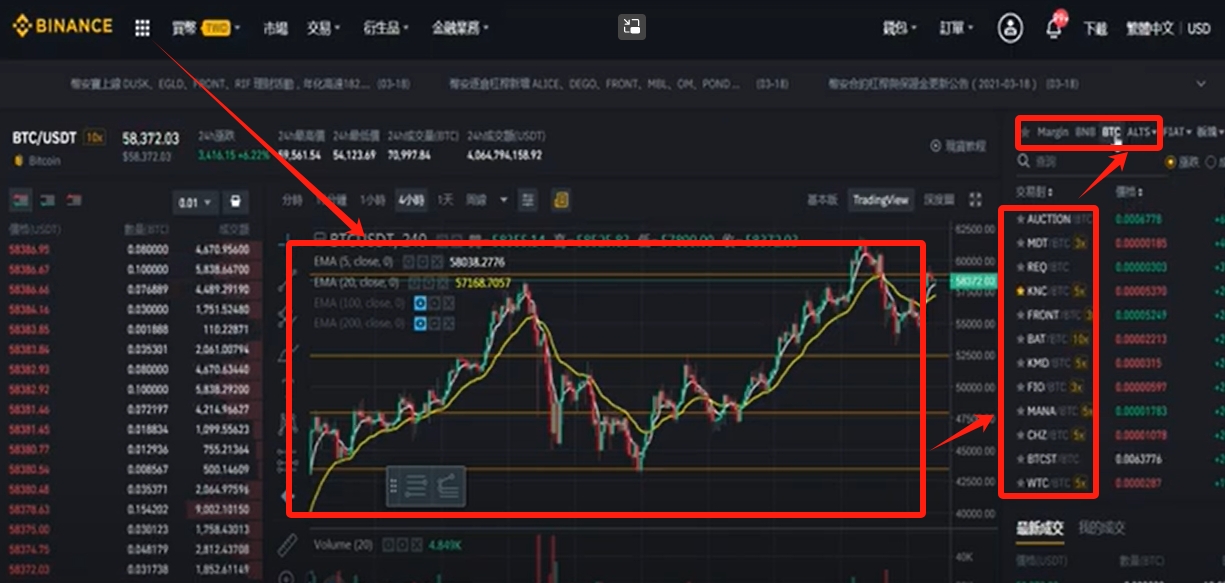The width and height of the screenshot is (1225, 583).
Task: Switch to the 我的成交 my trades tab
Action: pos(1102,527)
